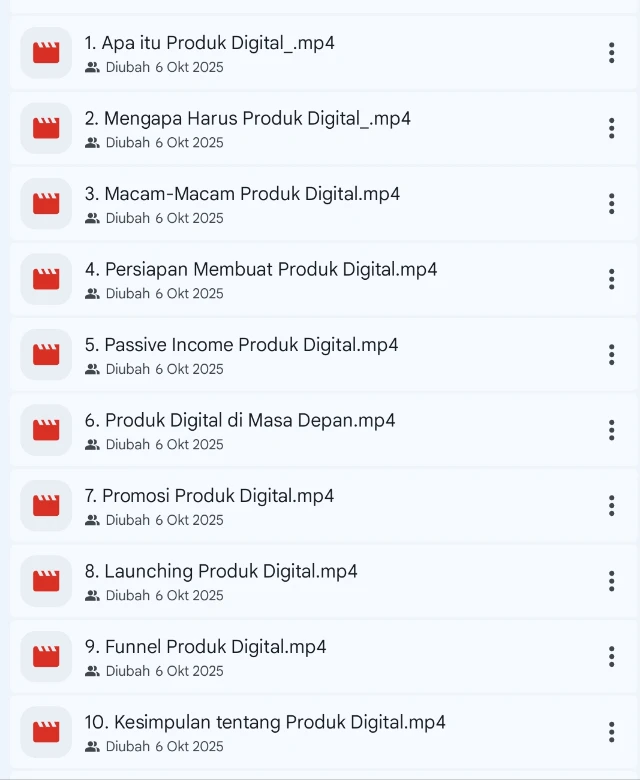Open more options for 7. Promosi Produk Digital.mp4
Screen dimensions: 640x780
[611, 506]
